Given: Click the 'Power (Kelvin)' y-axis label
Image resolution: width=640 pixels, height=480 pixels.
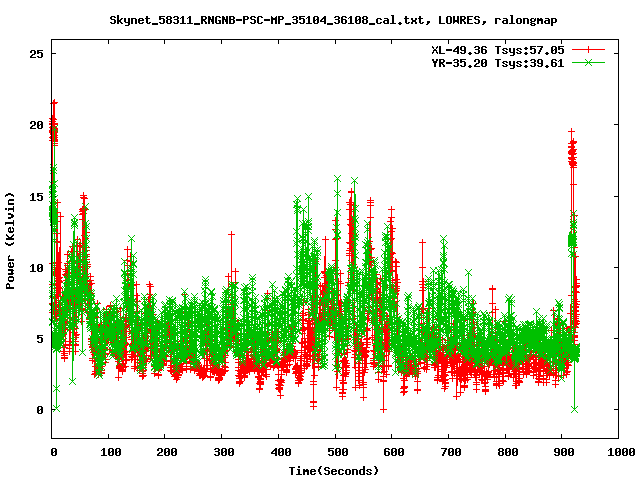Looking at the screenshot, I should [10, 241].
